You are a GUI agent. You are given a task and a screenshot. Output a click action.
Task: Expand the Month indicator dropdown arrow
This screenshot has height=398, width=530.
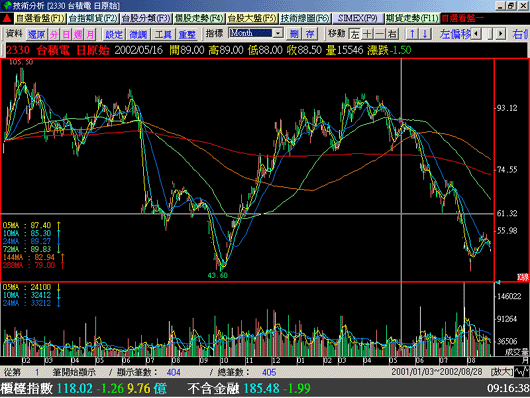pos(278,33)
